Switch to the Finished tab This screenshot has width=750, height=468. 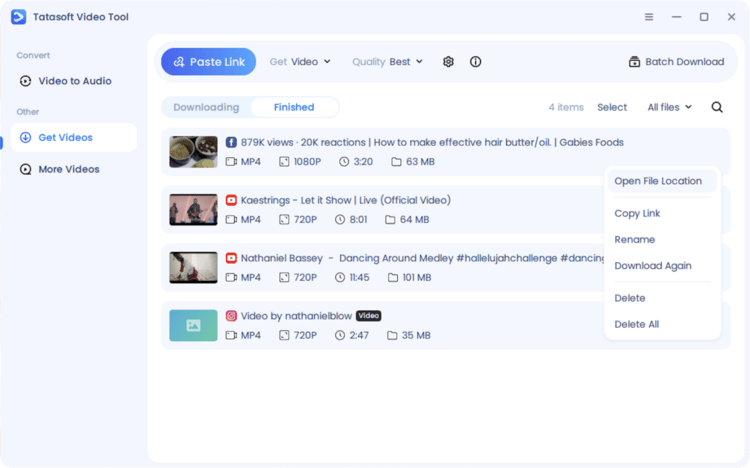[294, 107]
